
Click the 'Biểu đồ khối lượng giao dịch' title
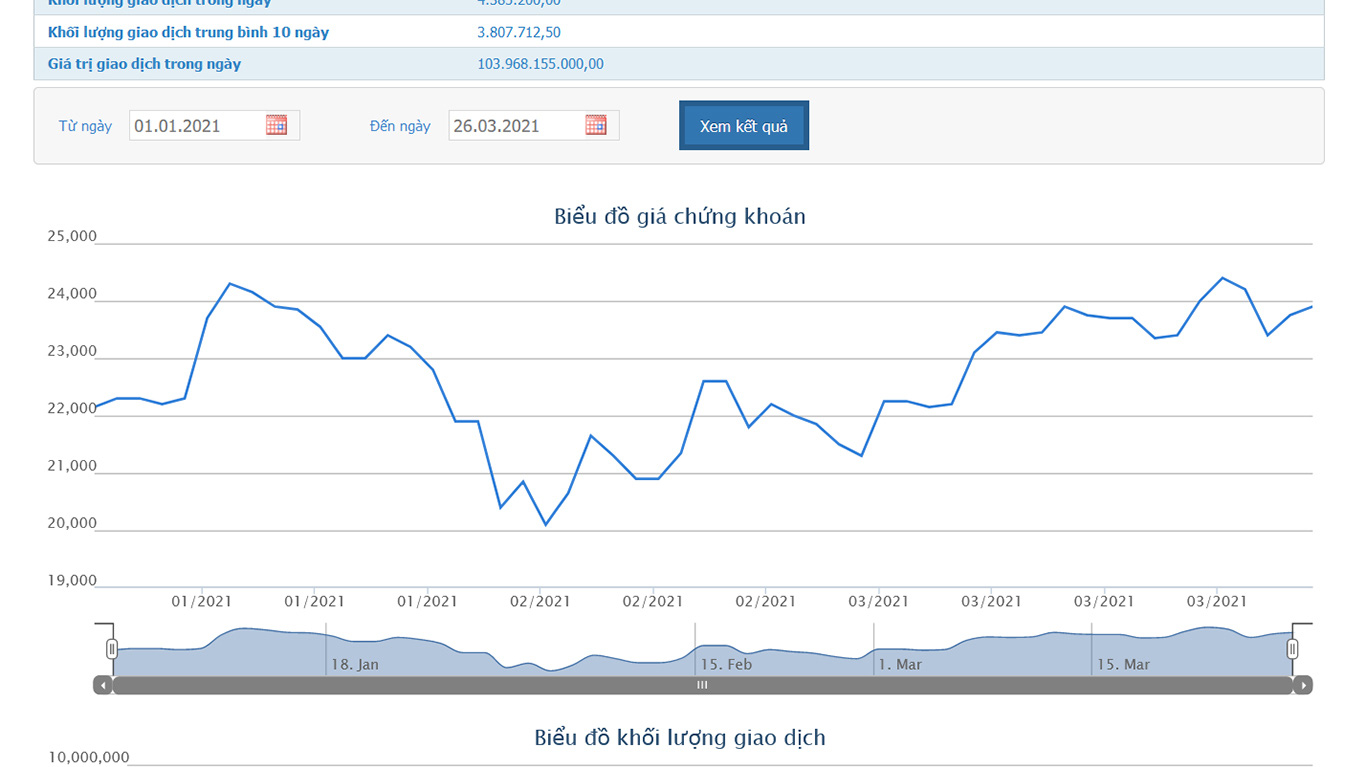679,738
